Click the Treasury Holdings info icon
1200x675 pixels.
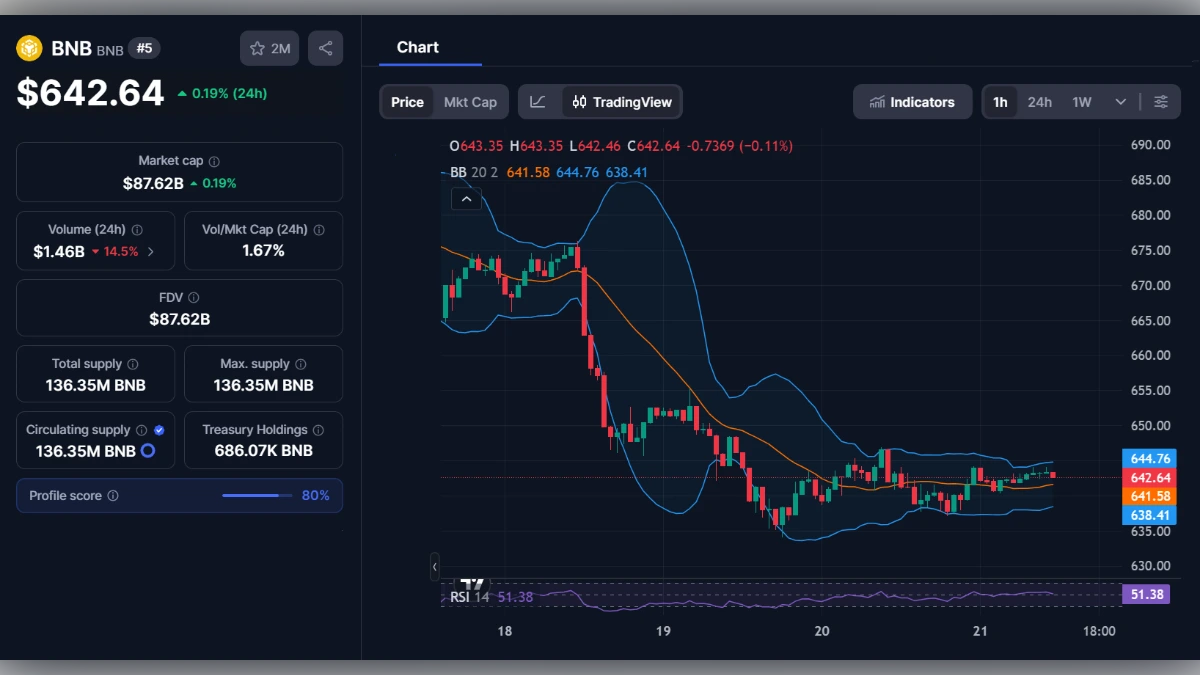(318, 430)
